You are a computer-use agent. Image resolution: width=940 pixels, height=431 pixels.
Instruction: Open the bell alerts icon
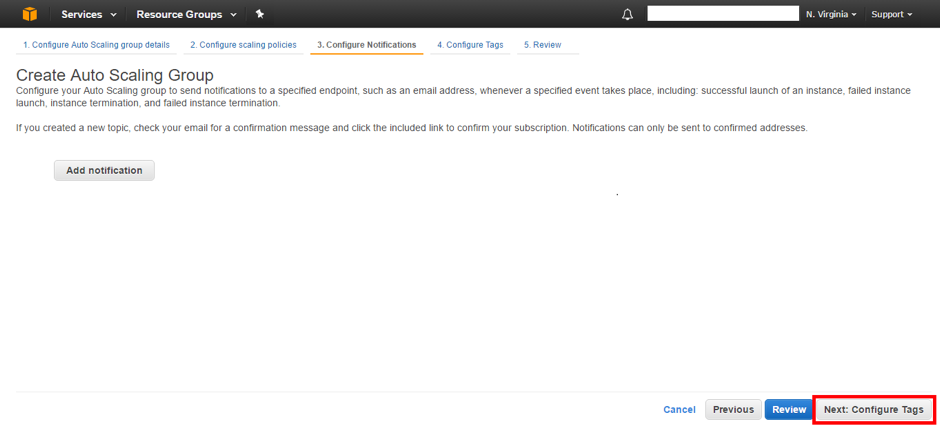pyautogui.click(x=627, y=14)
